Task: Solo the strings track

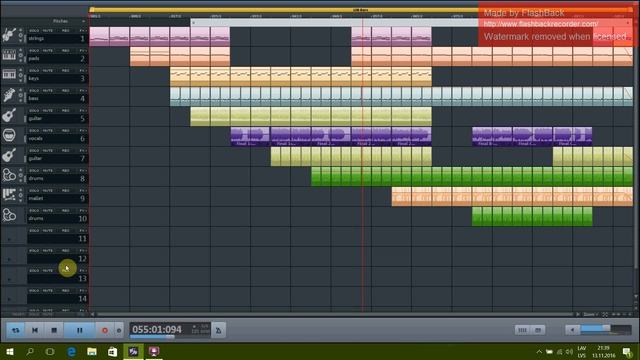Action: (34, 31)
